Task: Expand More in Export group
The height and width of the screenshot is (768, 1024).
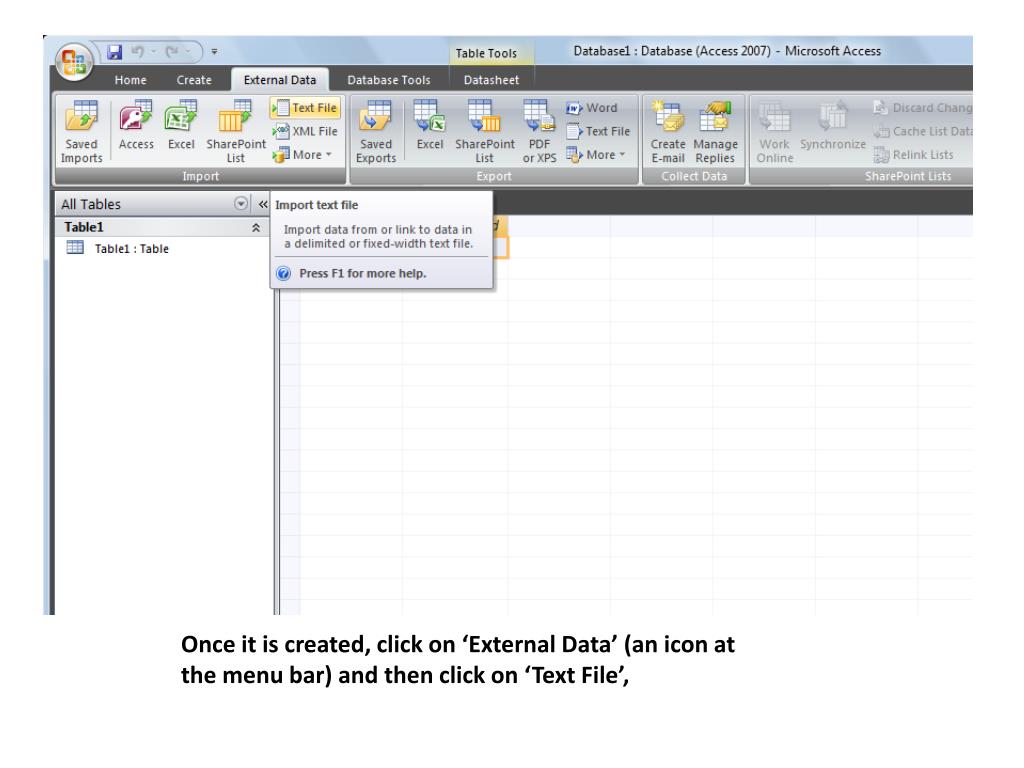Action: pyautogui.click(x=596, y=155)
